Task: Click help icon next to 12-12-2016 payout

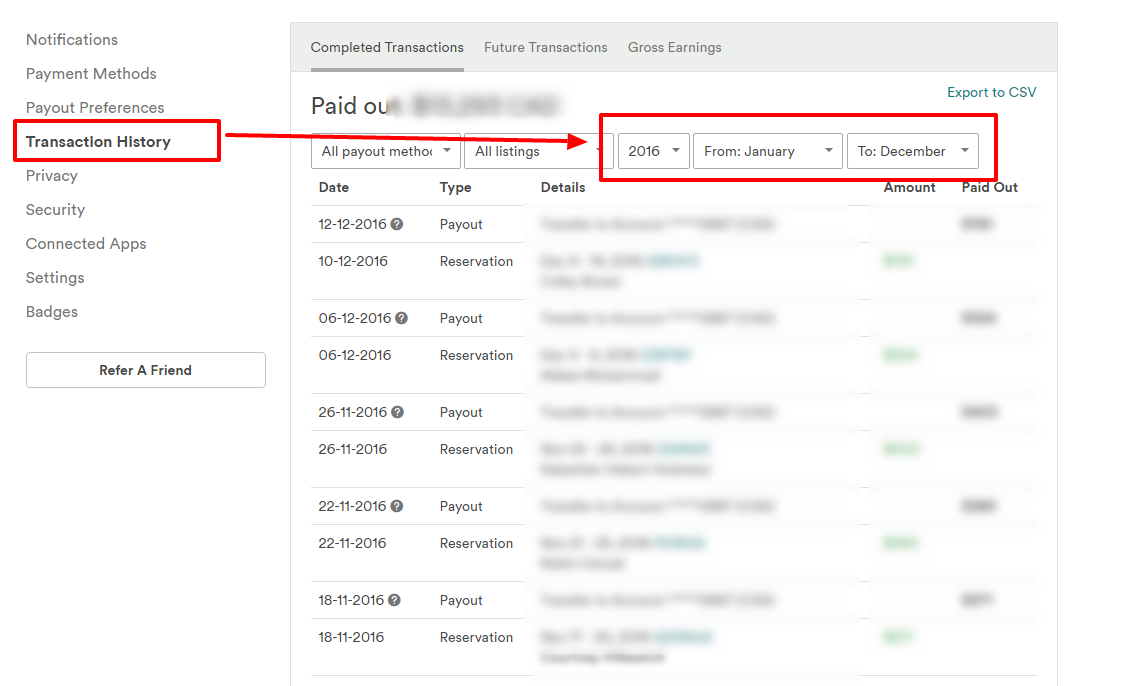Action: [x=397, y=225]
